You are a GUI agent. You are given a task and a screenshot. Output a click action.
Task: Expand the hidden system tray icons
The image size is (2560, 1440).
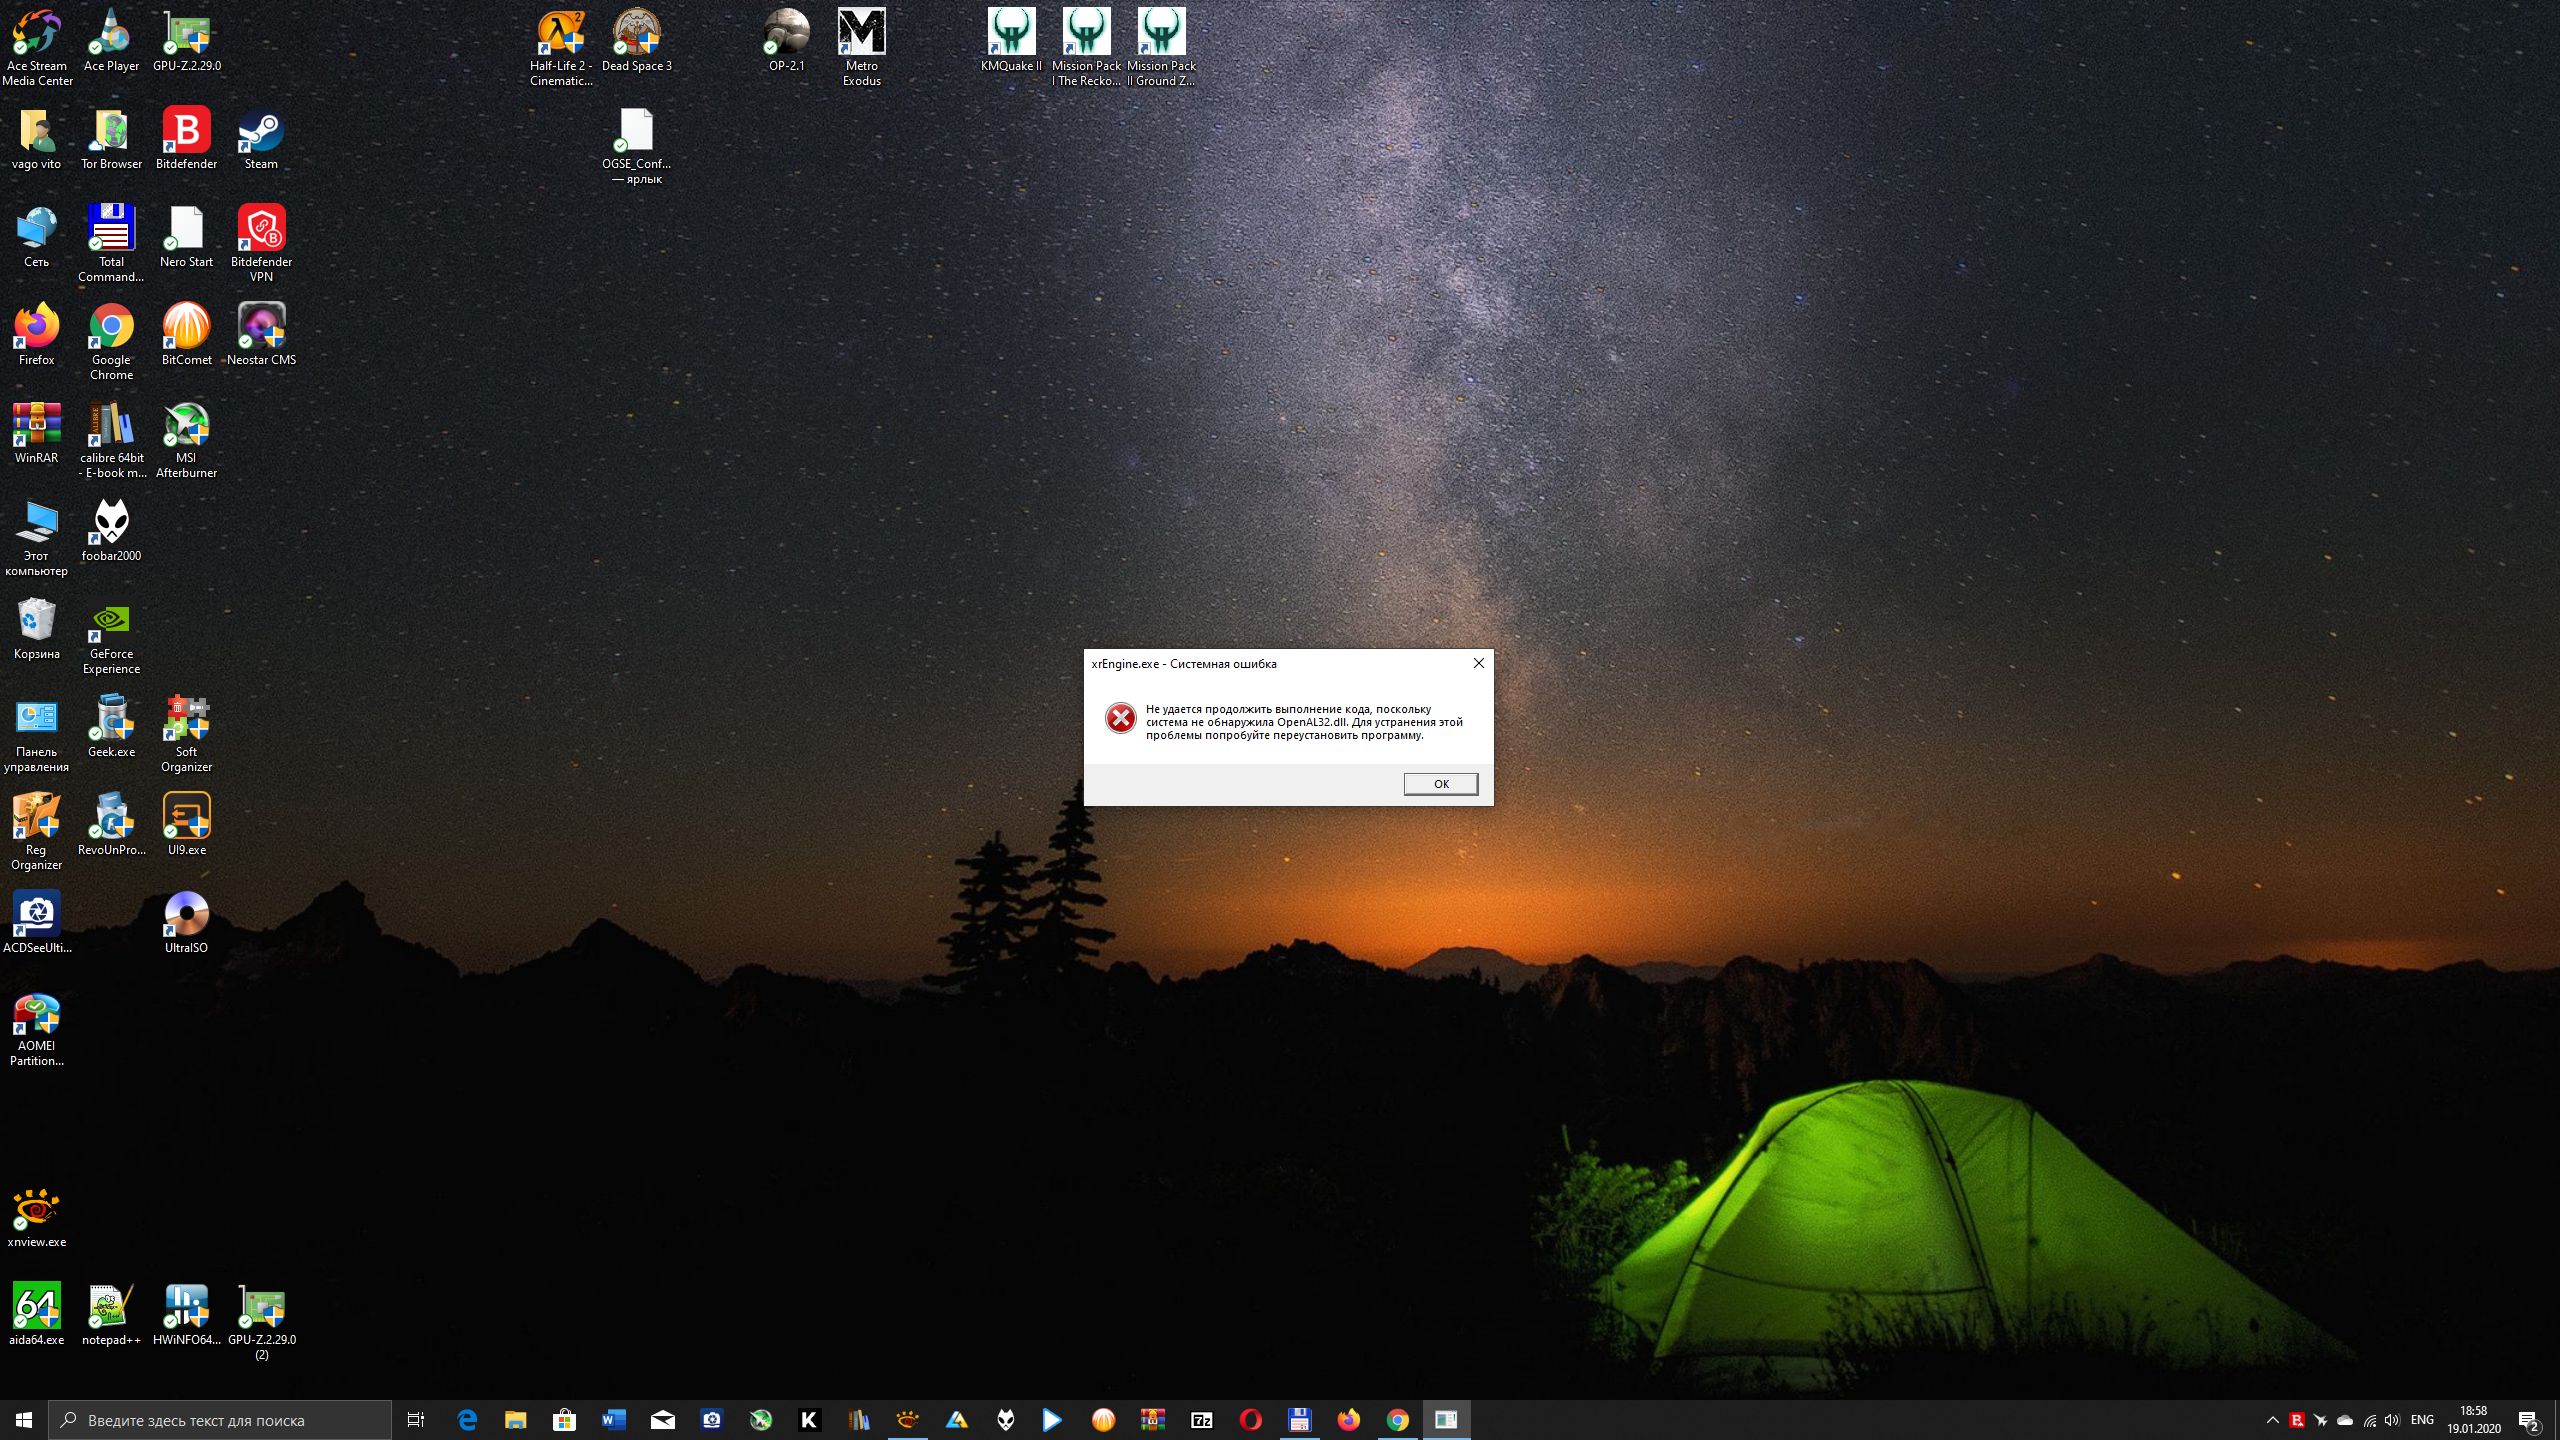pos(2272,1420)
